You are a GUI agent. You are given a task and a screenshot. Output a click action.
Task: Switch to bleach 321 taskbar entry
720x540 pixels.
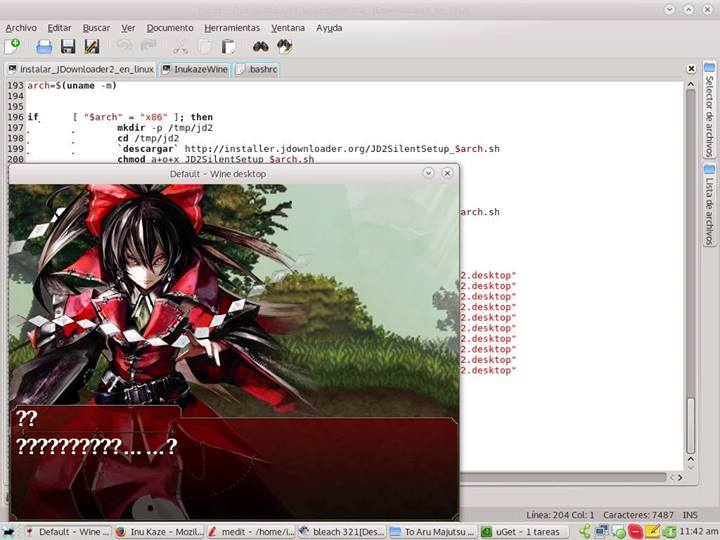342,532
